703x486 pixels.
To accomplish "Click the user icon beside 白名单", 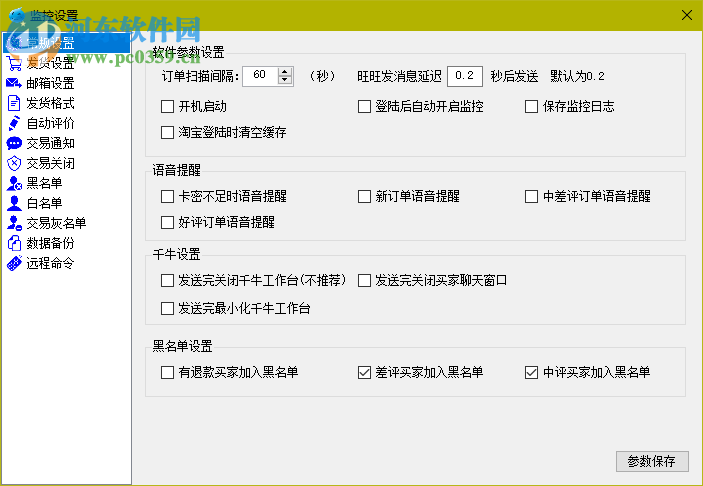I will (14, 203).
